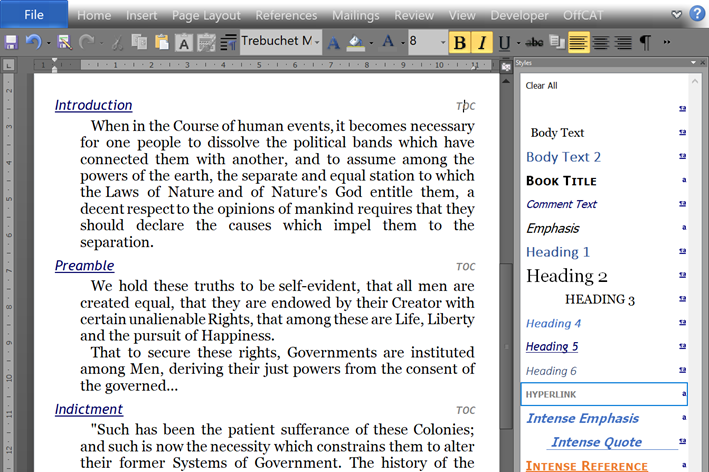This screenshot has width=709, height=472.
Task: Apply the font color A button
Action: click(x=388, y=42)
